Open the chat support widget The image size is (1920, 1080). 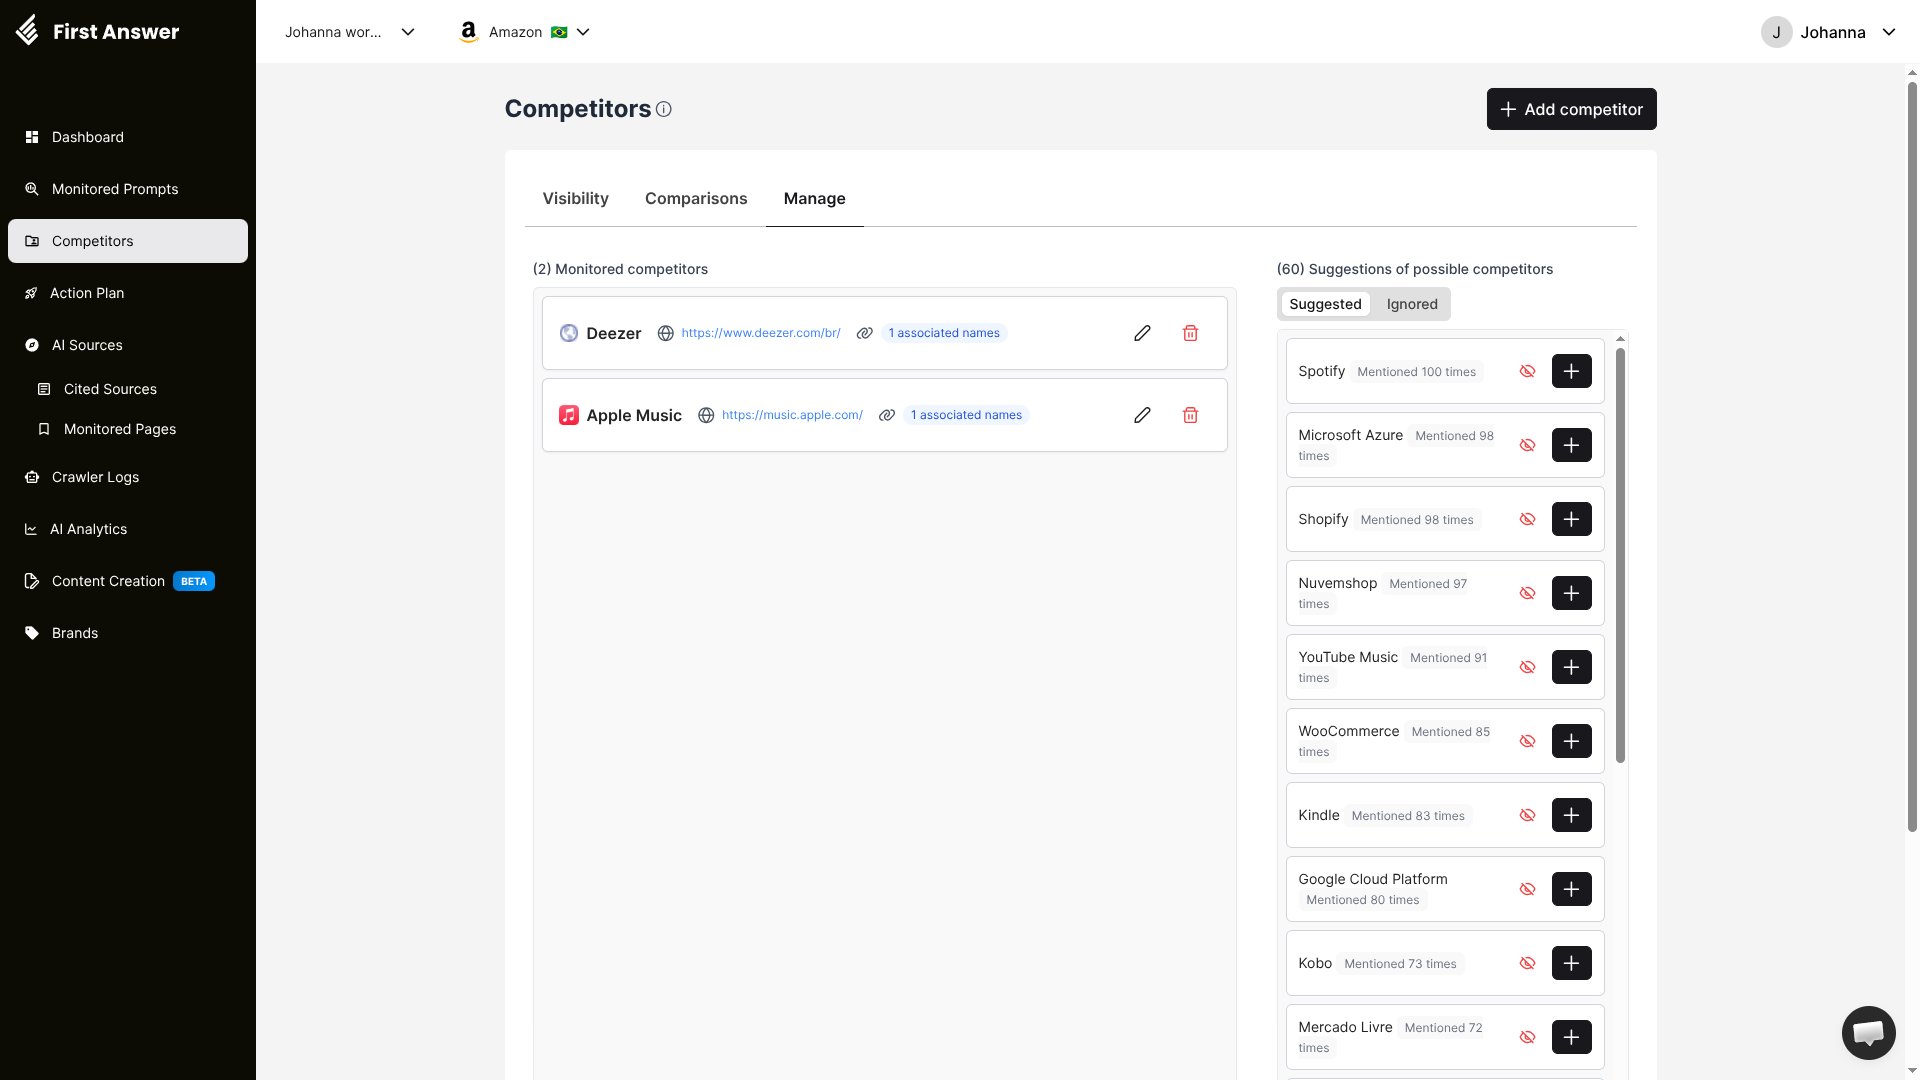[1868, 1032]
